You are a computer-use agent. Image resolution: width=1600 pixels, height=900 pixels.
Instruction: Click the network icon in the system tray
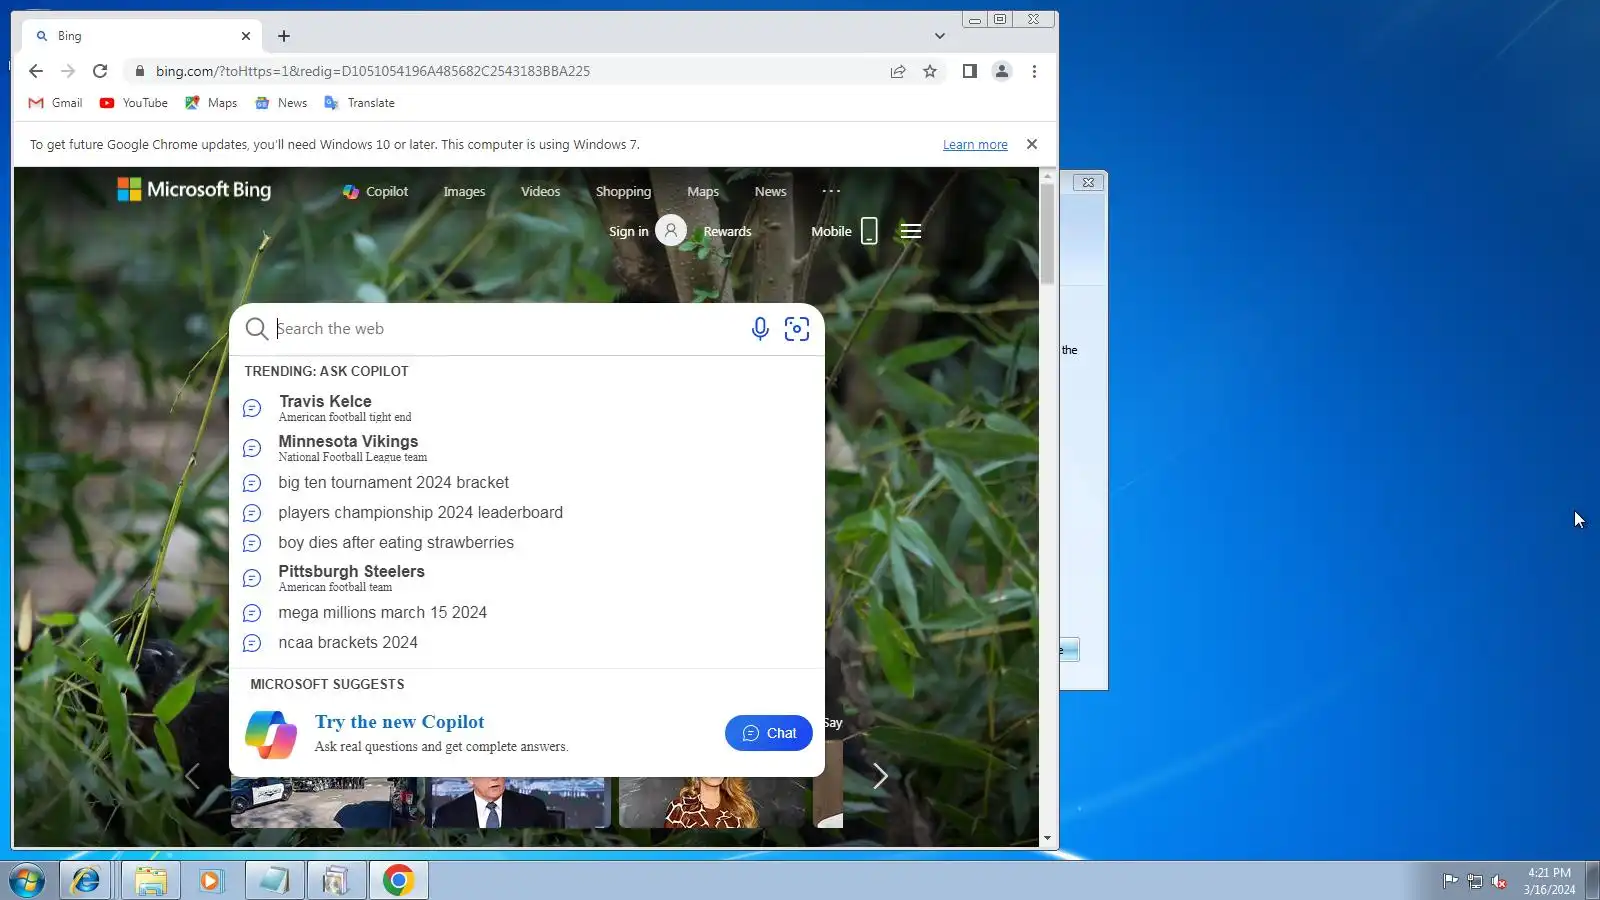pyautogui.click(x=1475, y=881)
